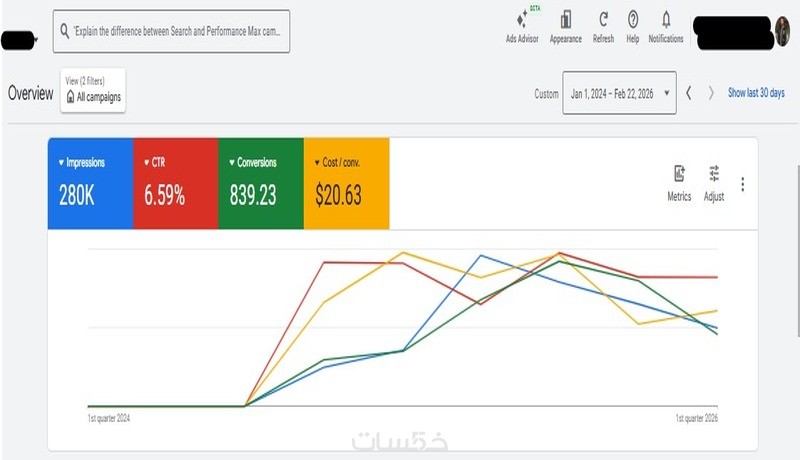The height and width of the screenshot is (460, 800).
Task: Open the three-dot more options menu
Action: click(742, 184)
